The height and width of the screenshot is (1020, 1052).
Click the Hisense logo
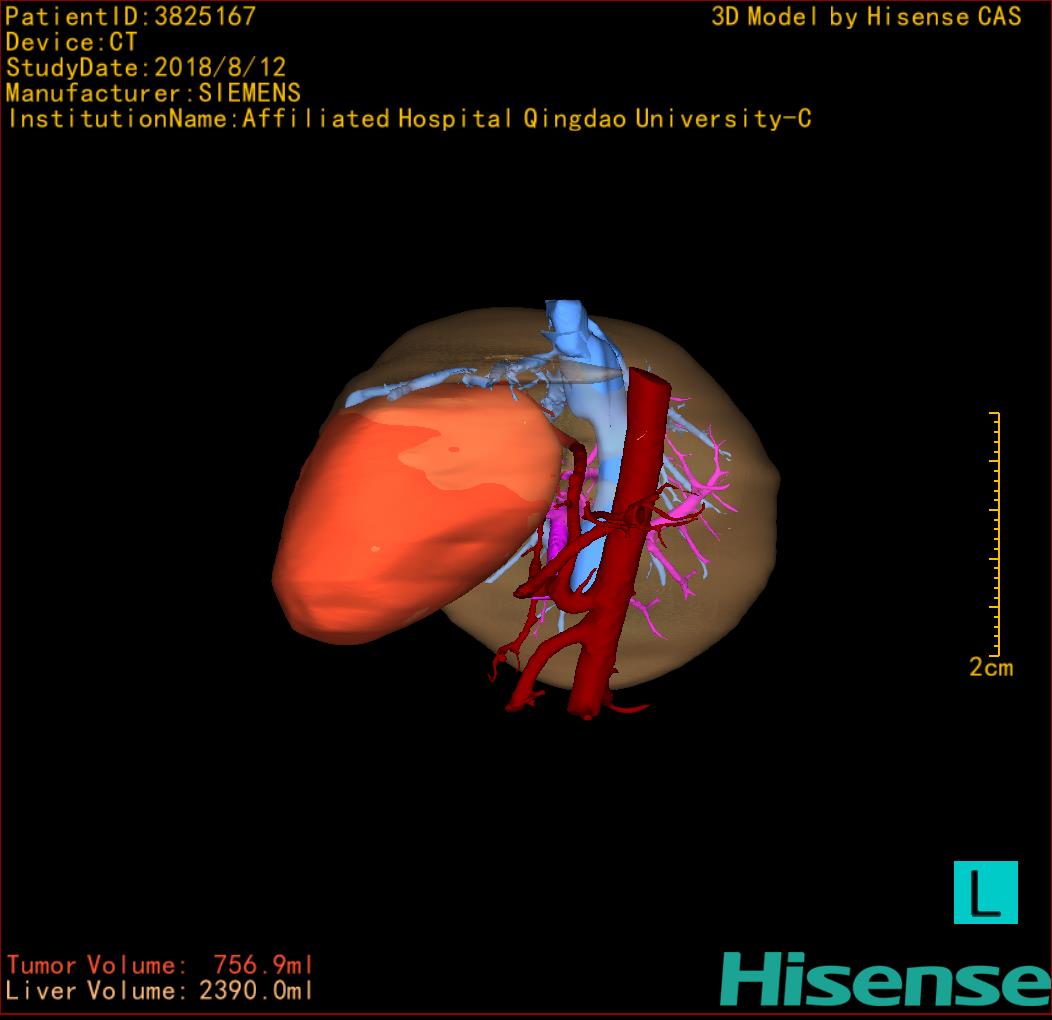coord(884,979)
